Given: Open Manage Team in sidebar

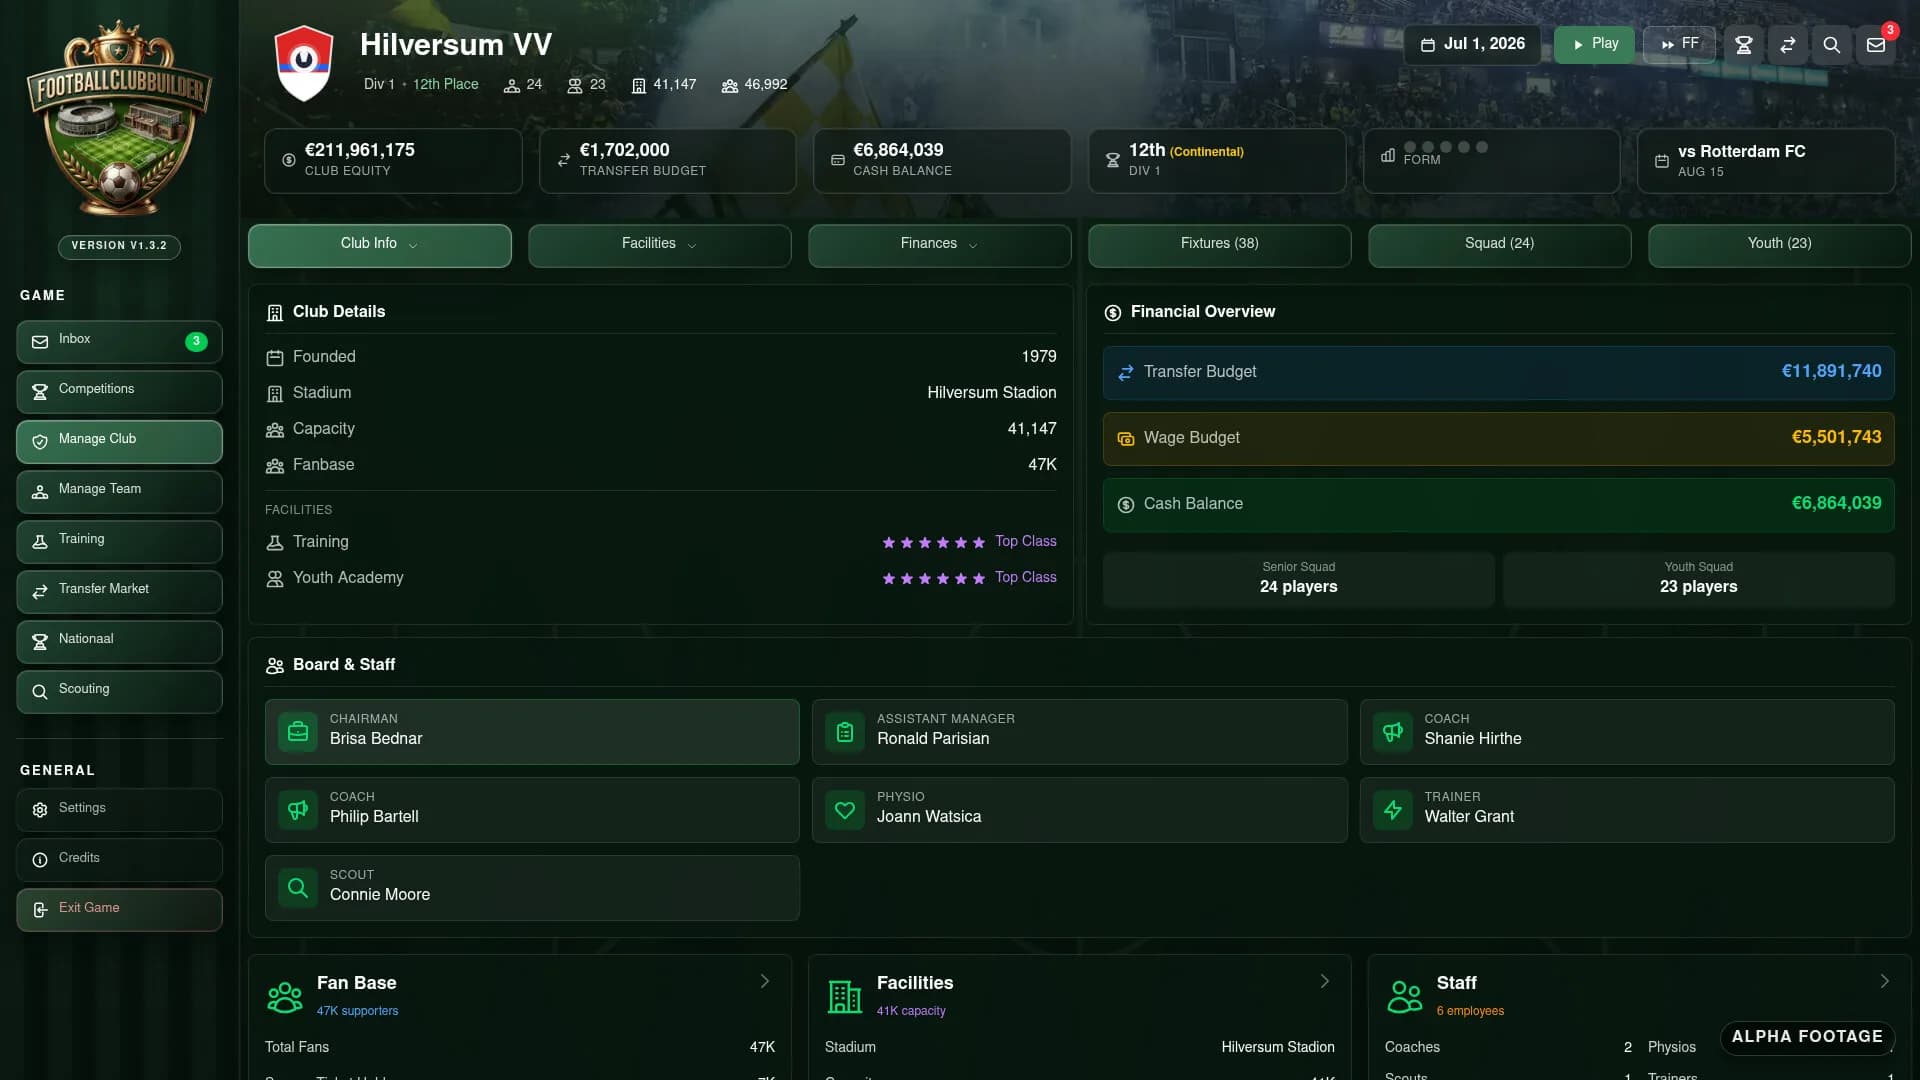Looking at the screenshot, I should click(119, 491).
